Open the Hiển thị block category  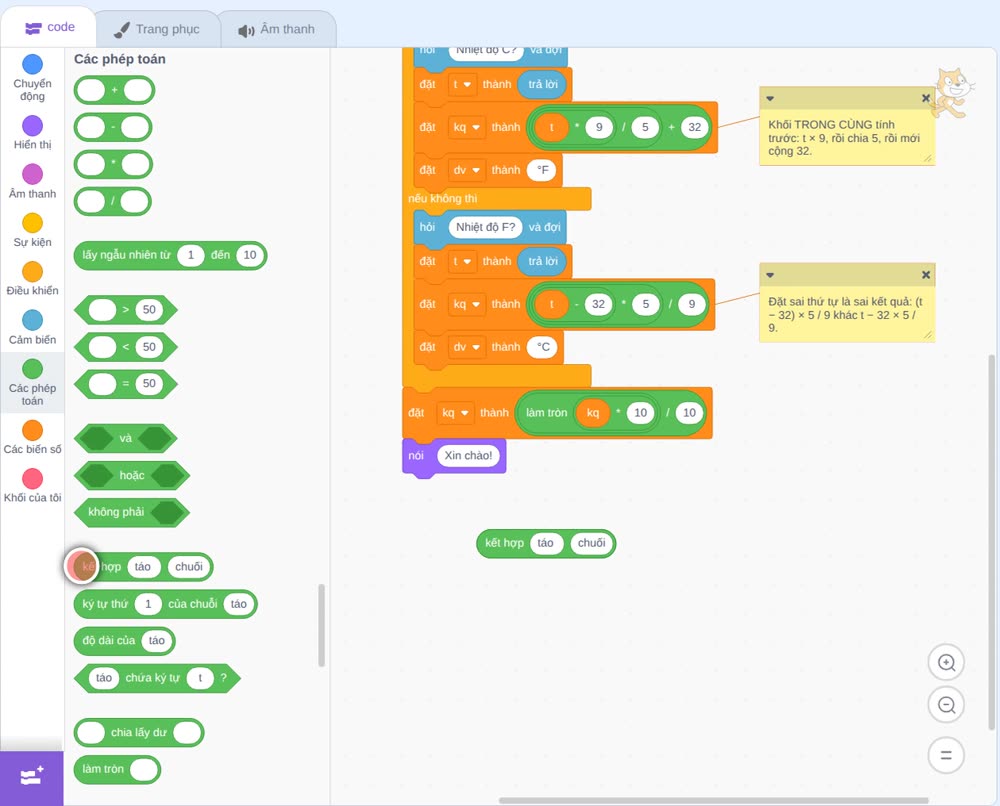pyautogui.click(x=33, y=133)
